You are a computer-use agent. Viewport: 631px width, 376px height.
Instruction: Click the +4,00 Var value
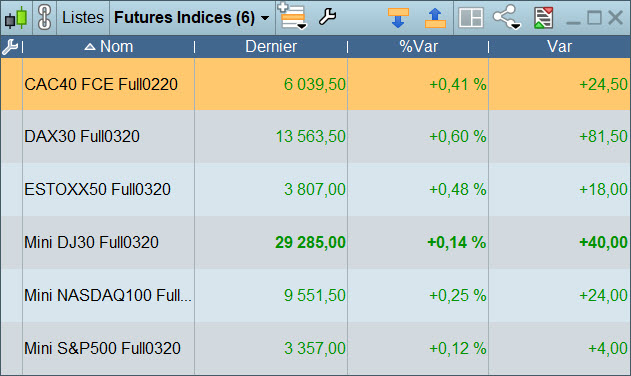608,349
